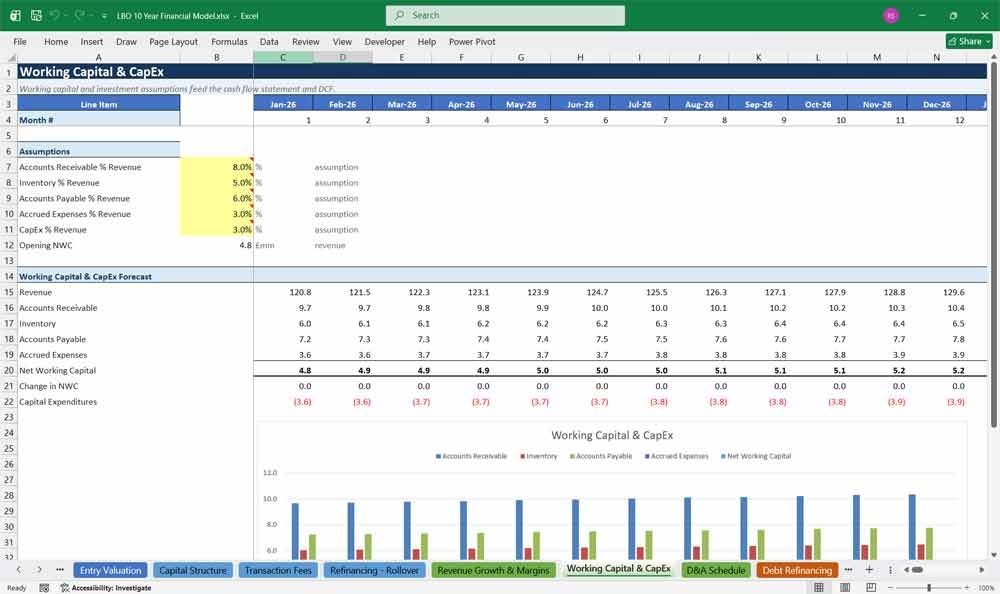Open the Insert ribbon tab
The image size is (1000, 594).
tap(92, 41)
